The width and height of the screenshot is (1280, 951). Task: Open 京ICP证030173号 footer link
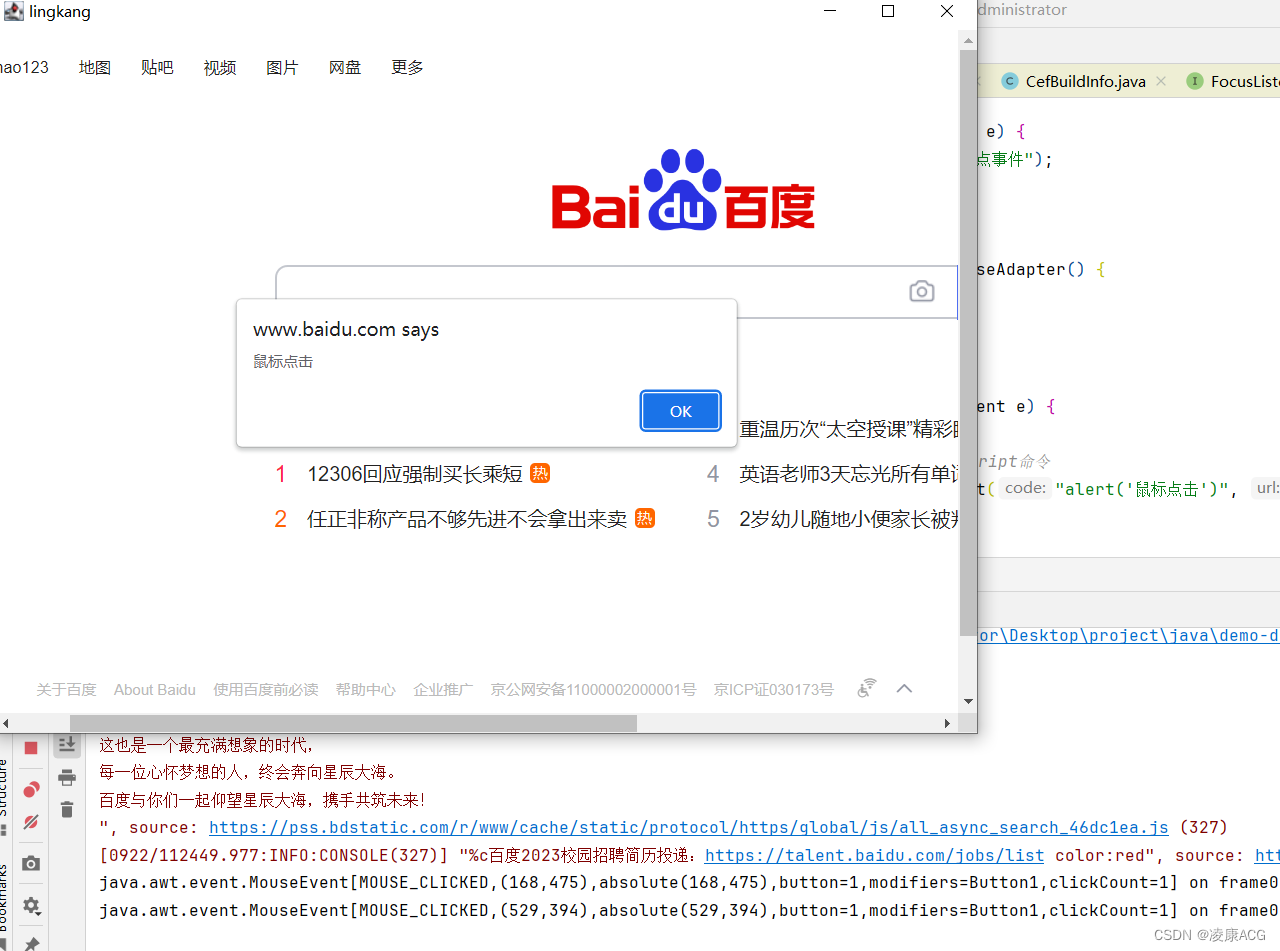773,689
